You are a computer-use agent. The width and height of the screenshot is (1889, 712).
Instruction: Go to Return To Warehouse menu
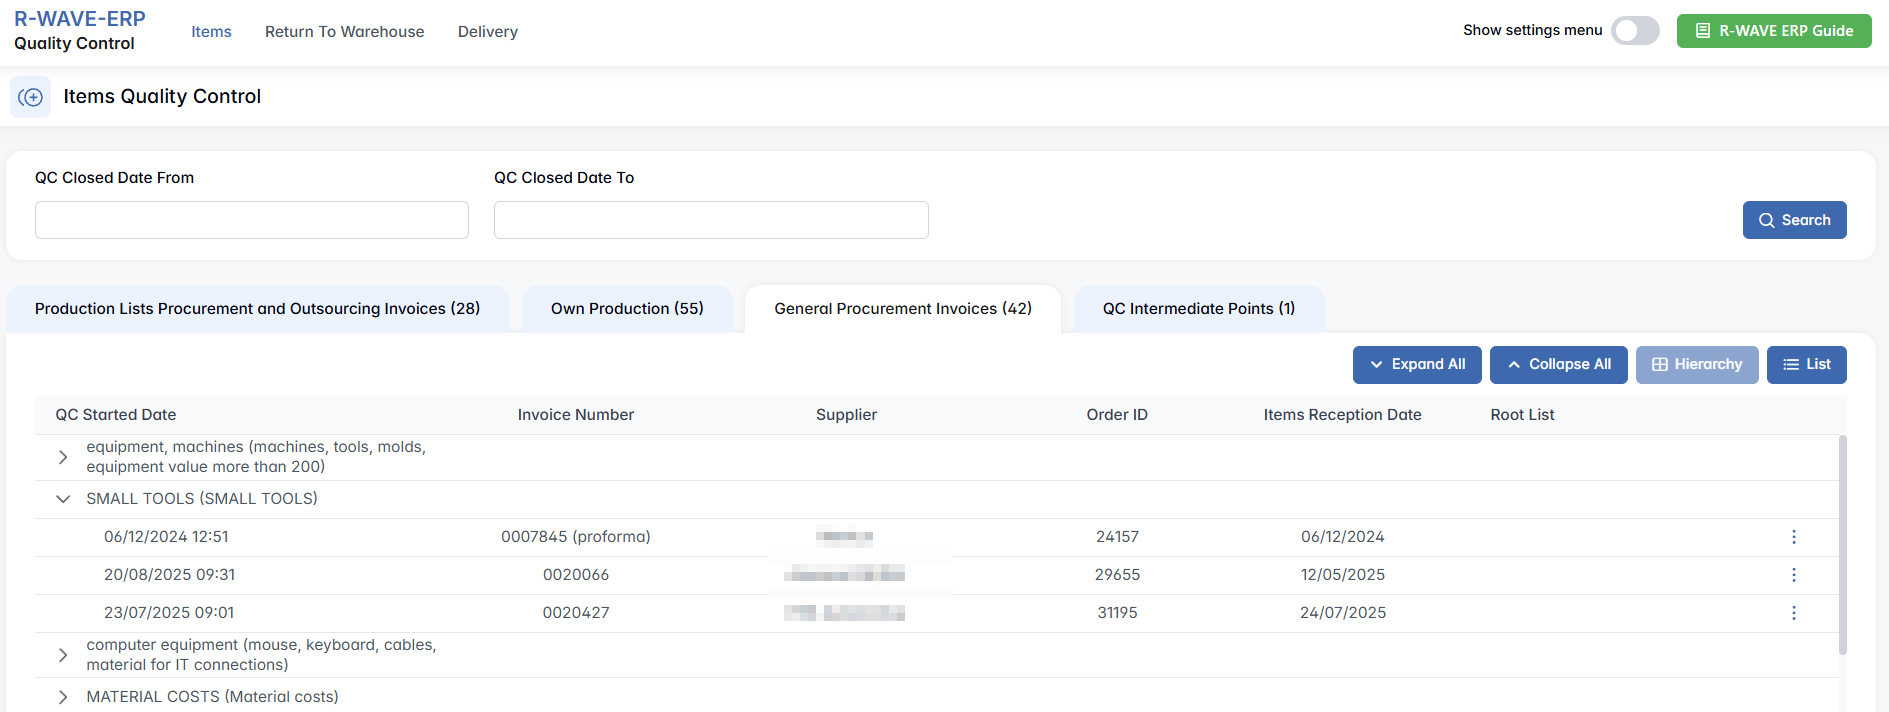[x=344, y=32]
